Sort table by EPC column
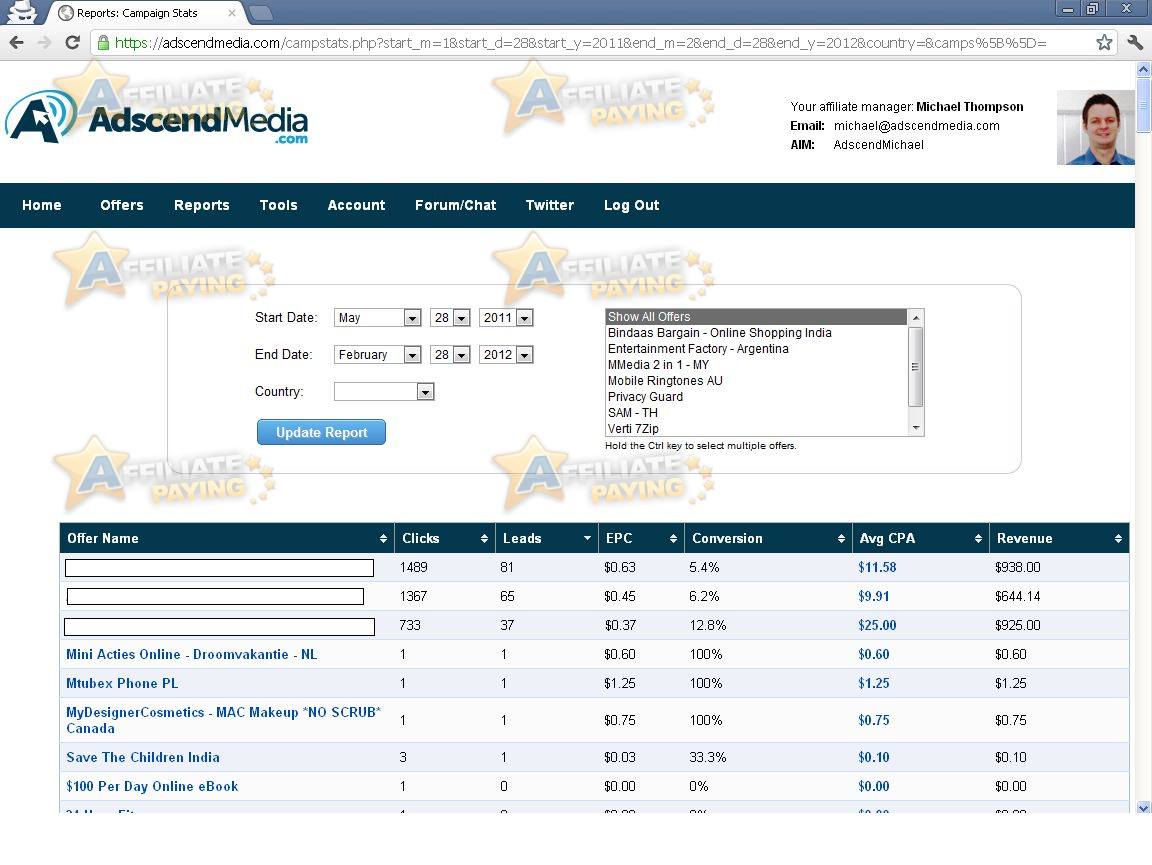This screenshot has height=865, width=1152. [x=673, y=539]
